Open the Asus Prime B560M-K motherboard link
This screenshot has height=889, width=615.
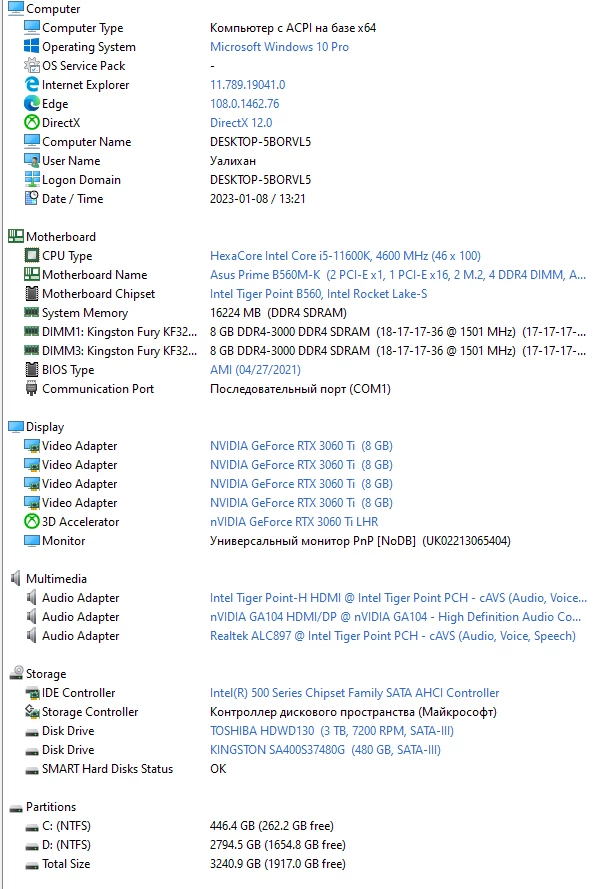pyautogui.click(x=398, y=274)
